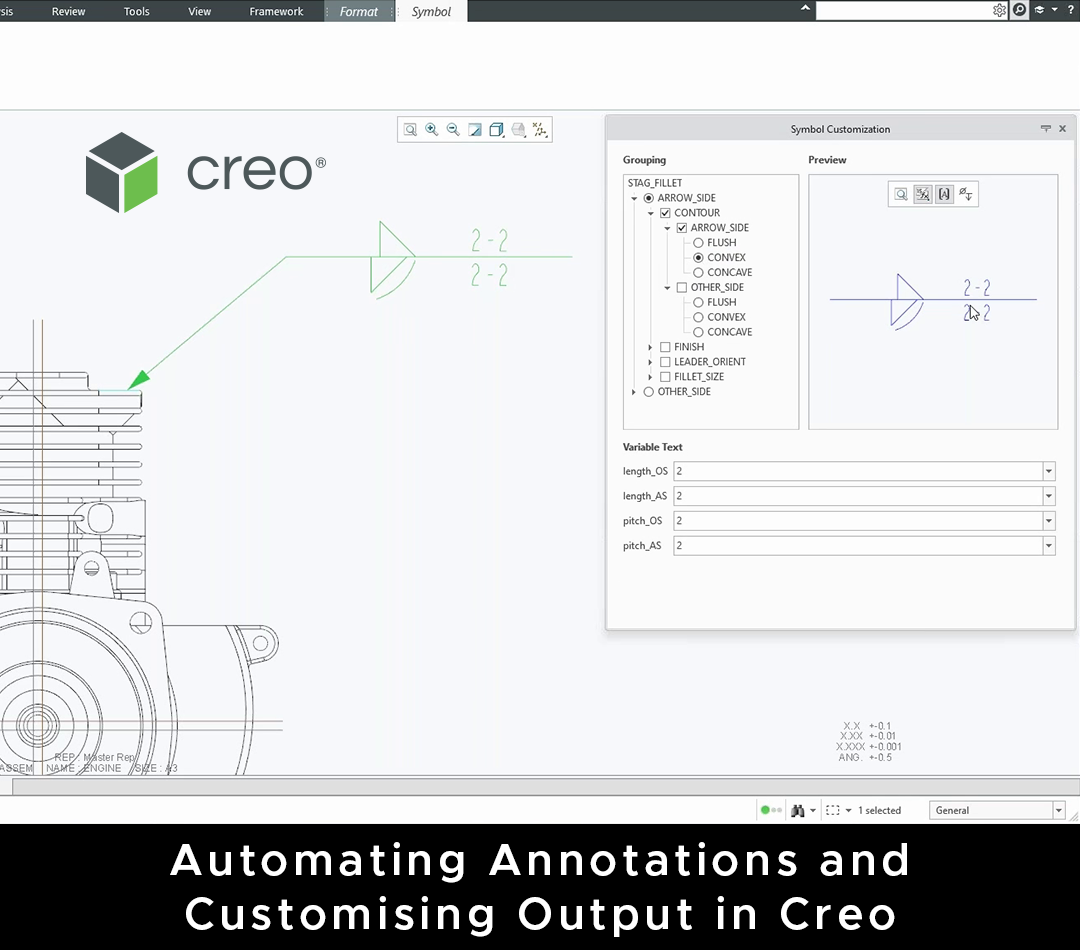Select CONVEX radio under unchecked OTHER_SIDE
1080x950 pixels.
(x=698, y=318)
